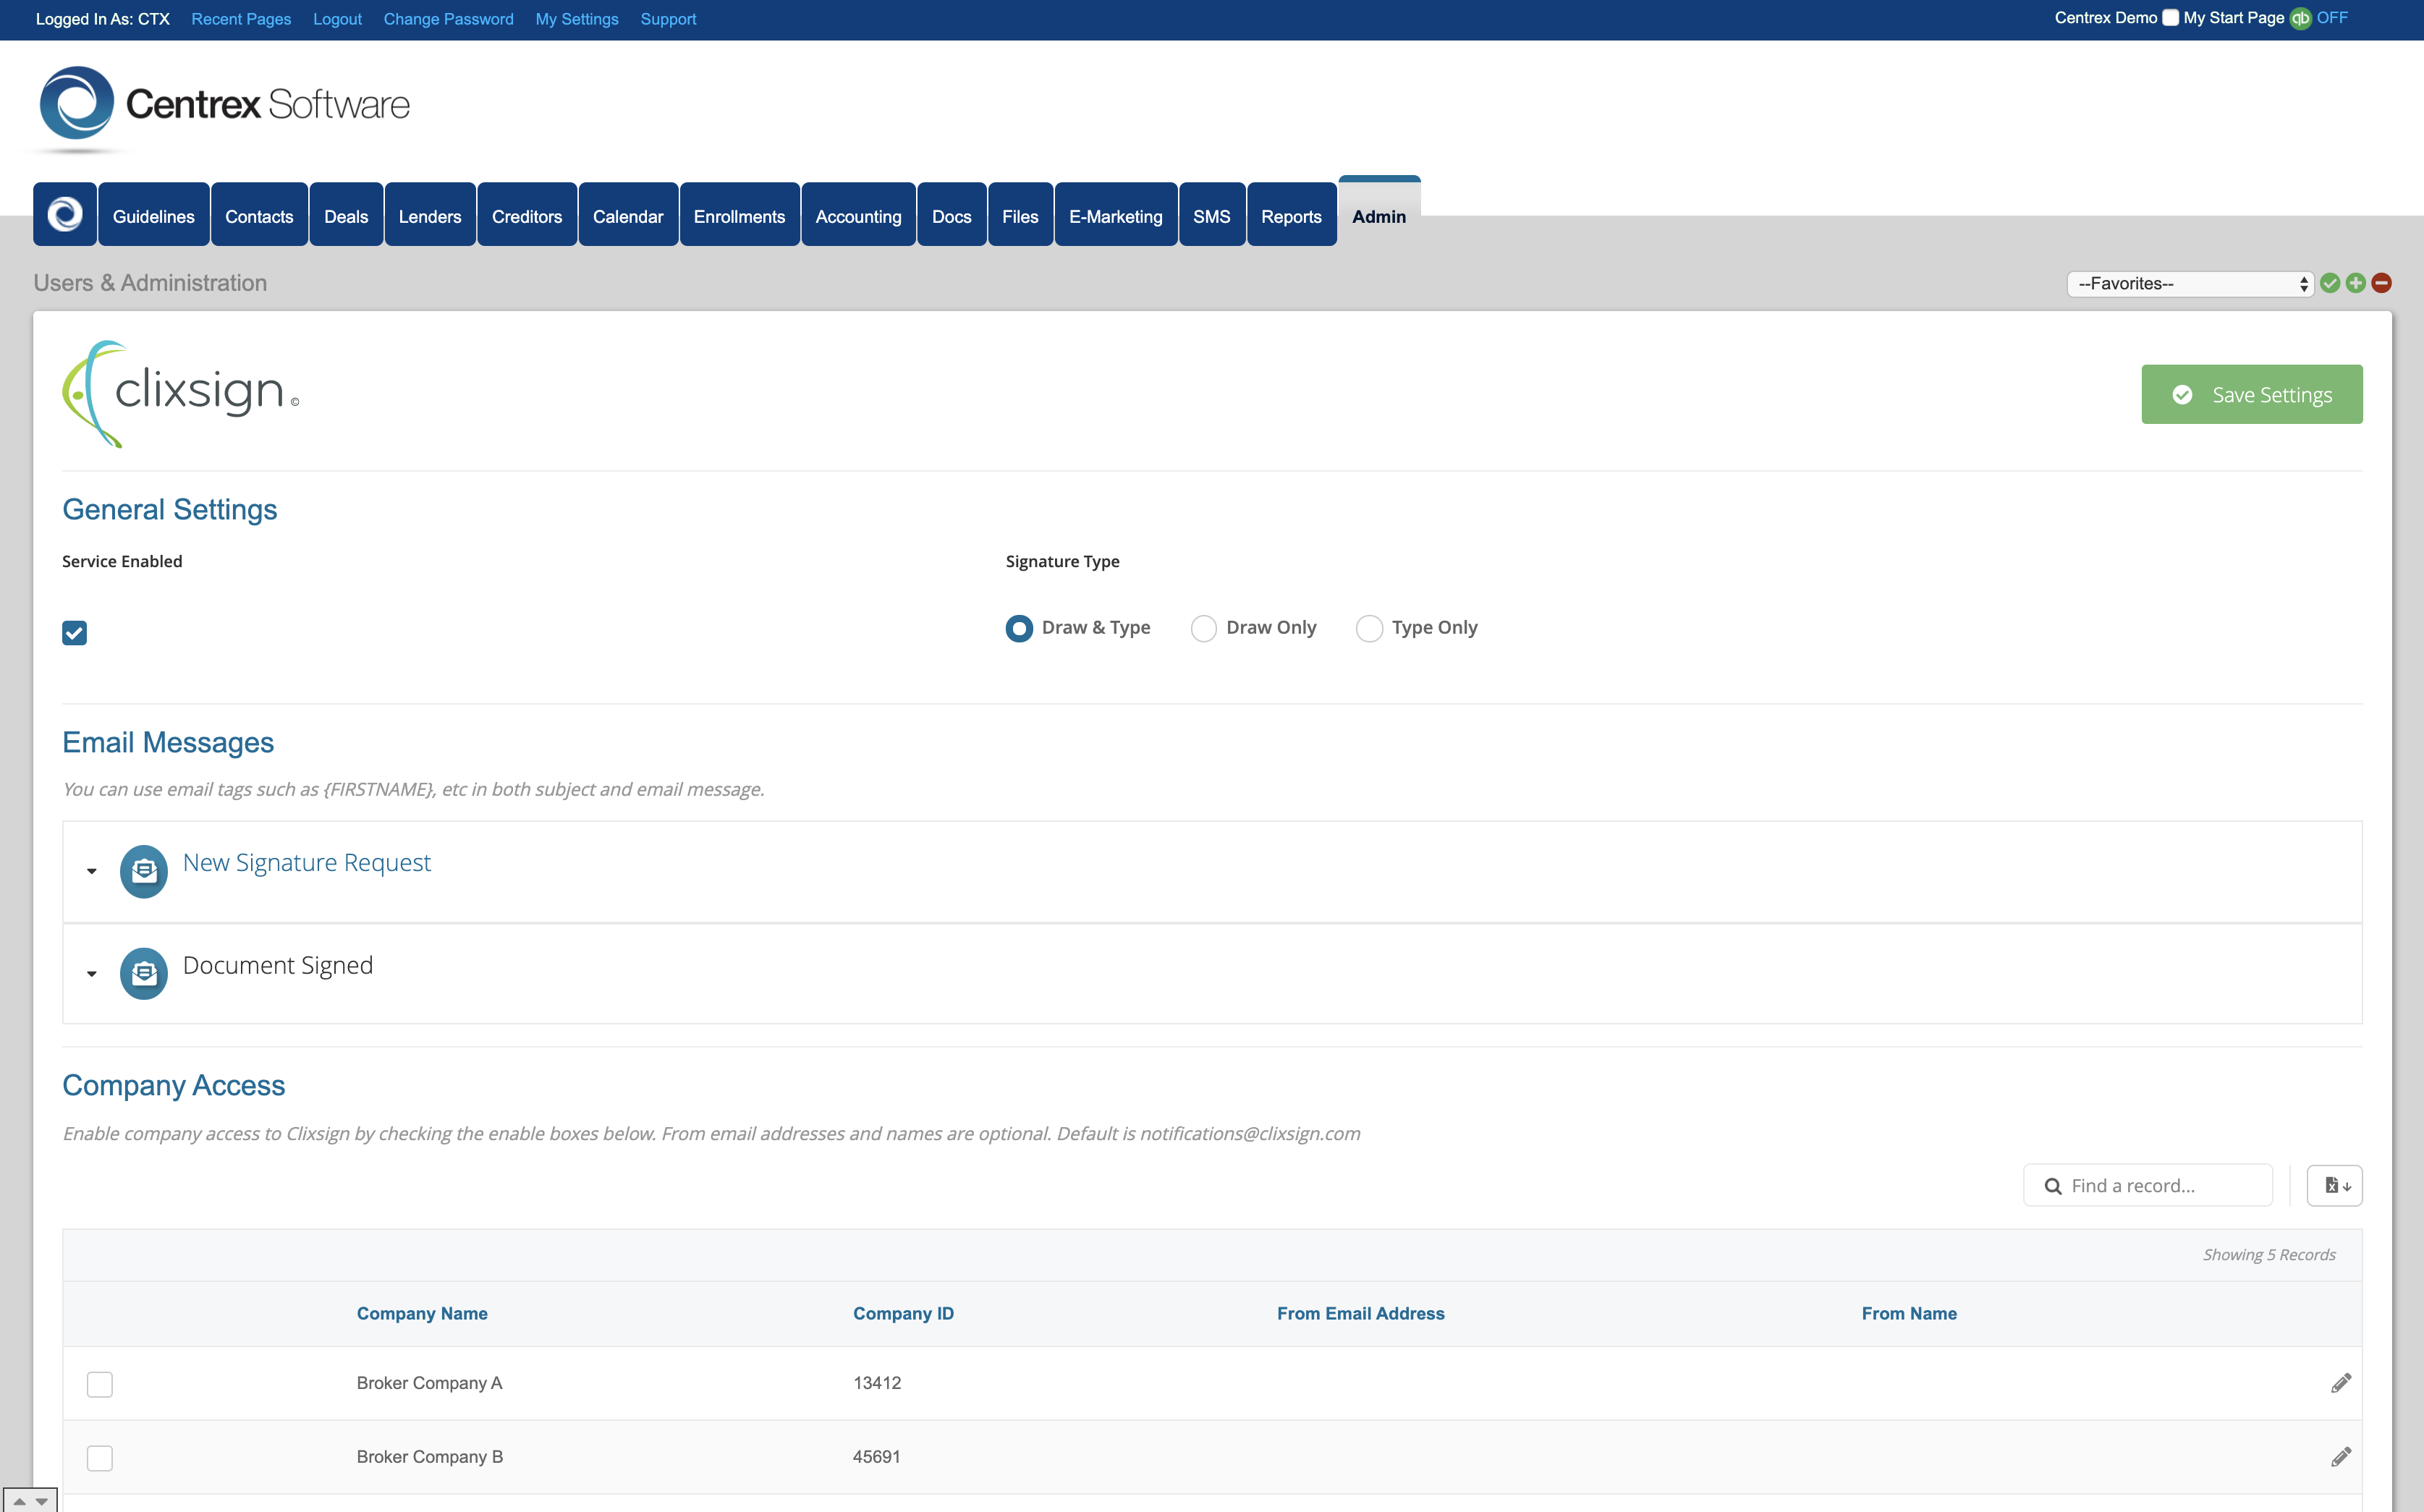2424x1512 pixels.
Task: Sort by Company Name column header
Action: point(422,1313)
